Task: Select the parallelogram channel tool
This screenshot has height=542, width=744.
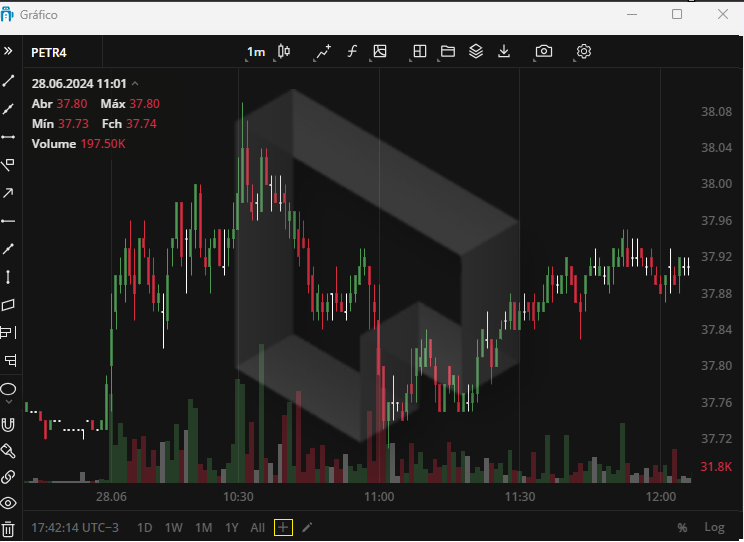Action: point(8,305)
